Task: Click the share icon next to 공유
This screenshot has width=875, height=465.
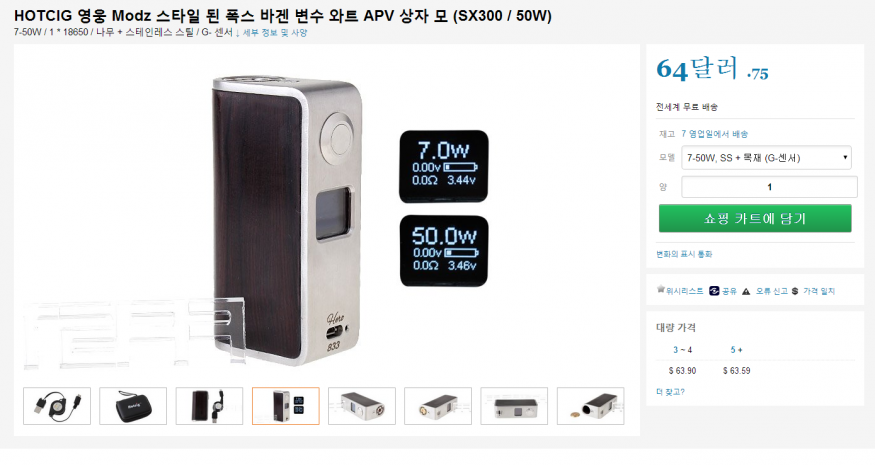Action: [714, 291]
